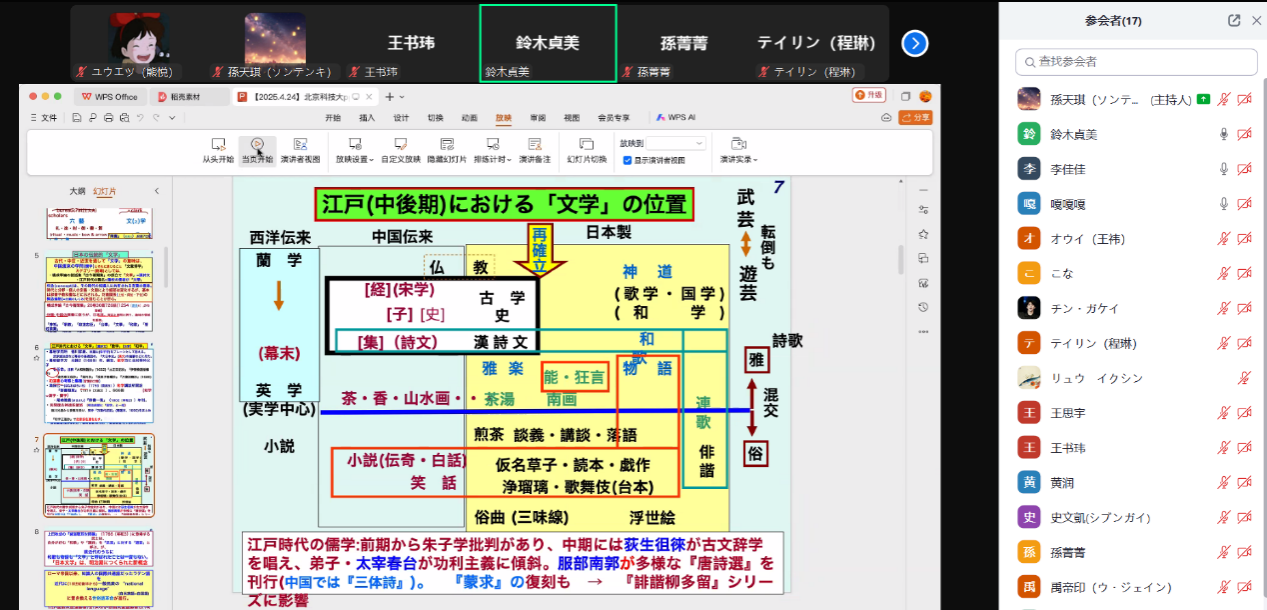Click the history clock icon in side strip
The image size is (1267, 610).
tap(923, 307)
